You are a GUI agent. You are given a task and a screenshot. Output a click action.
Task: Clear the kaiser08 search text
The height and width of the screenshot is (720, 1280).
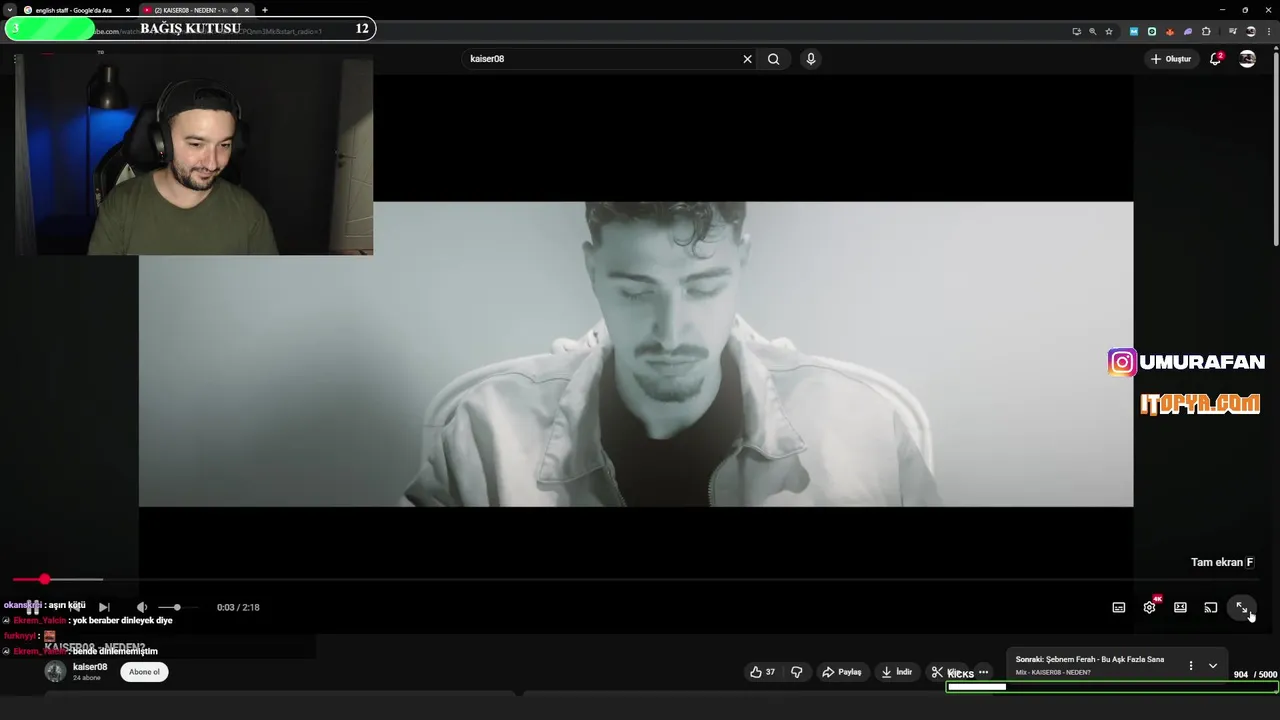tap(747, 59)
